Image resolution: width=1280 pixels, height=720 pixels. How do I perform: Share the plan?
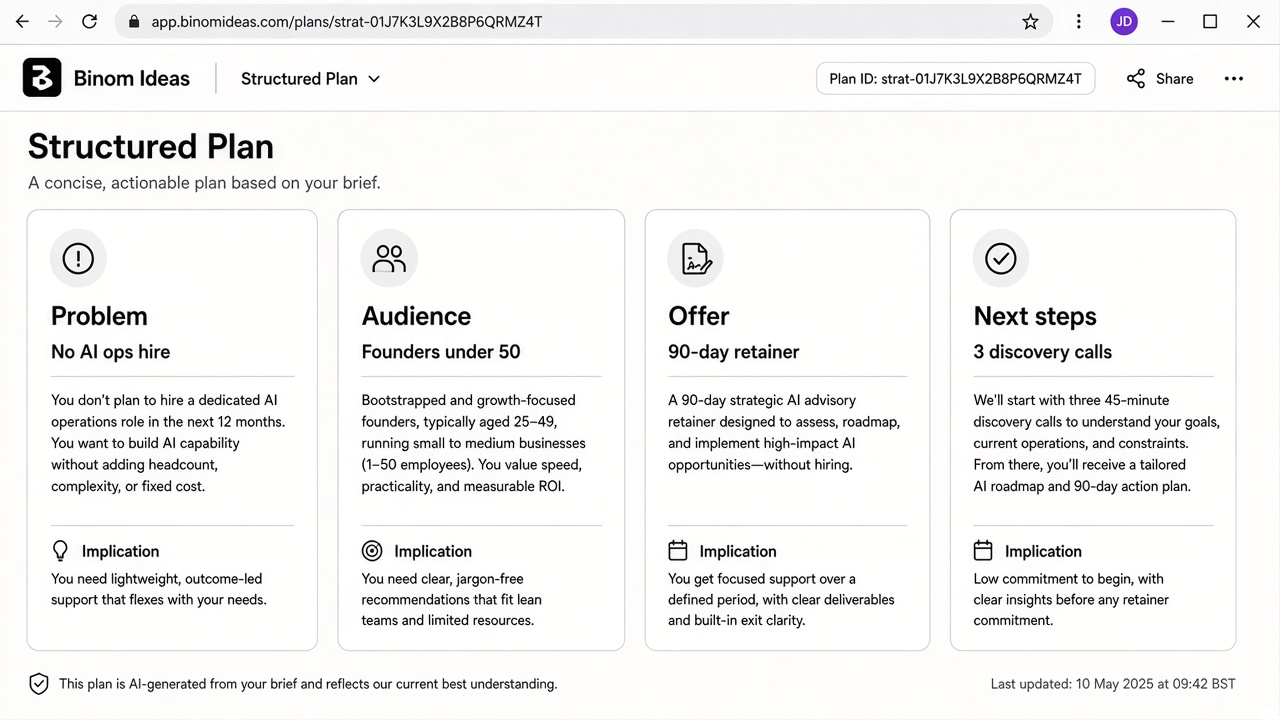click(x=1160, y=79)
